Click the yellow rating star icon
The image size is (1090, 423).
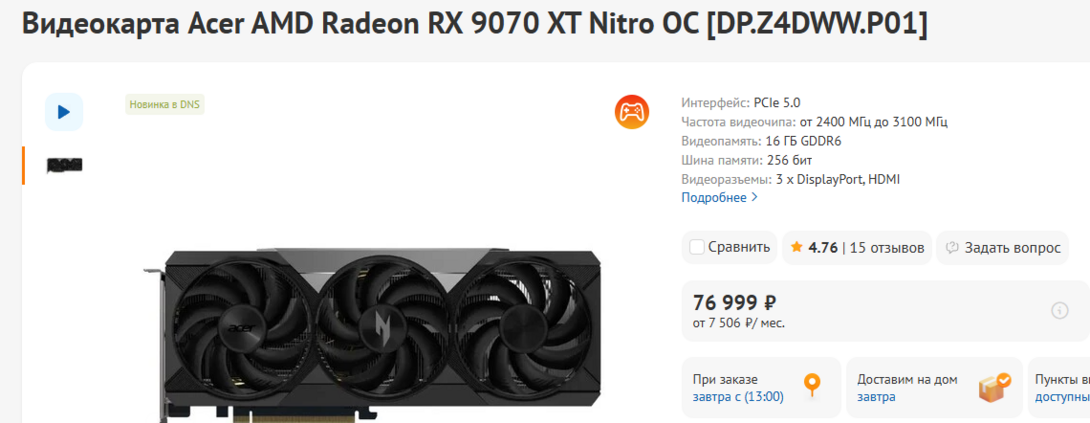[796, 248]
